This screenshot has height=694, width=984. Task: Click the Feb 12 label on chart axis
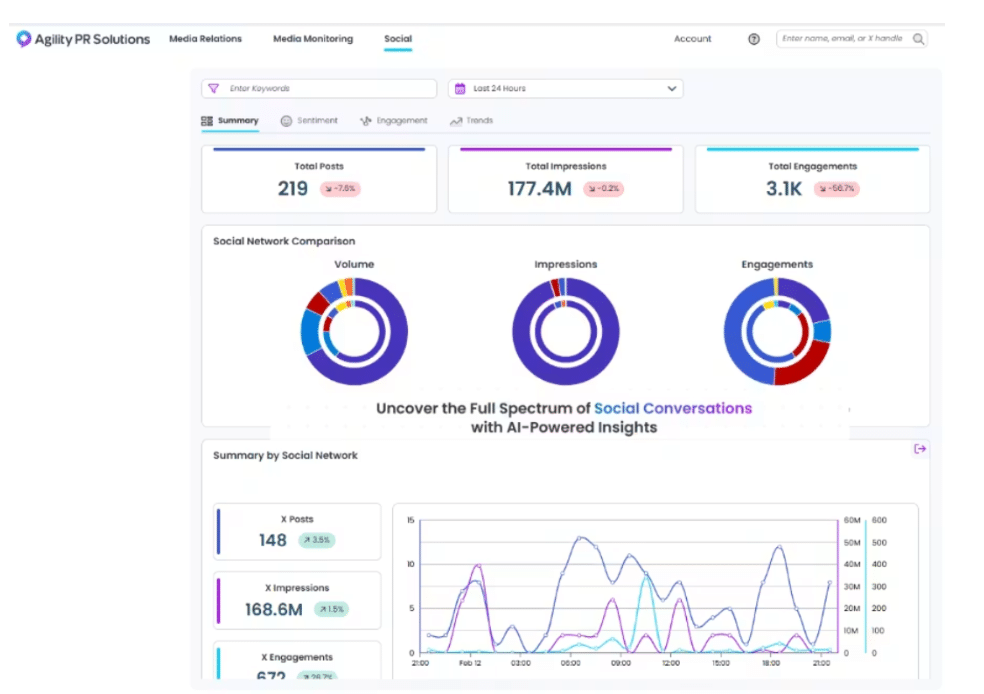pyautogui.click(x=469, y=663)
